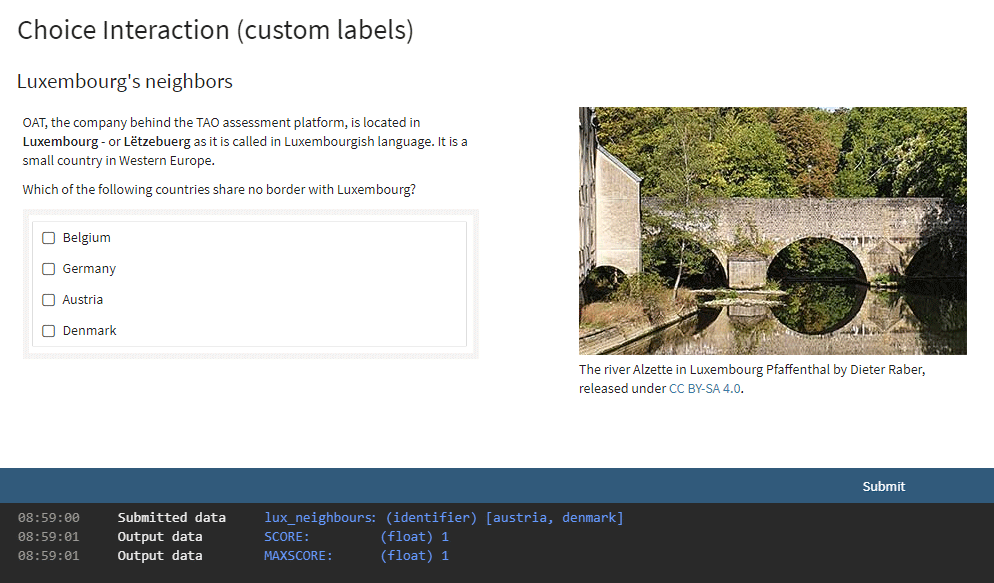Click the MAXSCORE output data line
994x583 pixels.
pos(297,556)
